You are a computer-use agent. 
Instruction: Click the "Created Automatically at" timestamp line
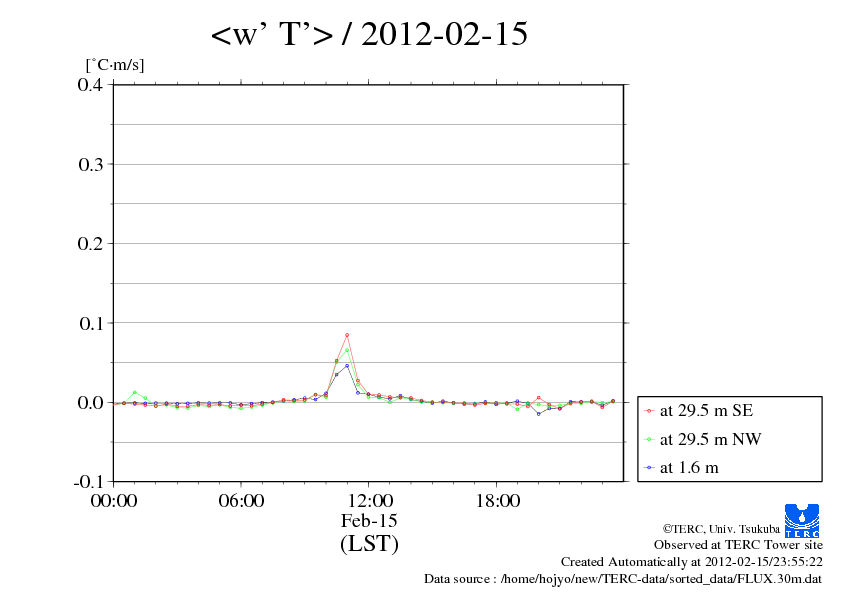click(692, 562)
